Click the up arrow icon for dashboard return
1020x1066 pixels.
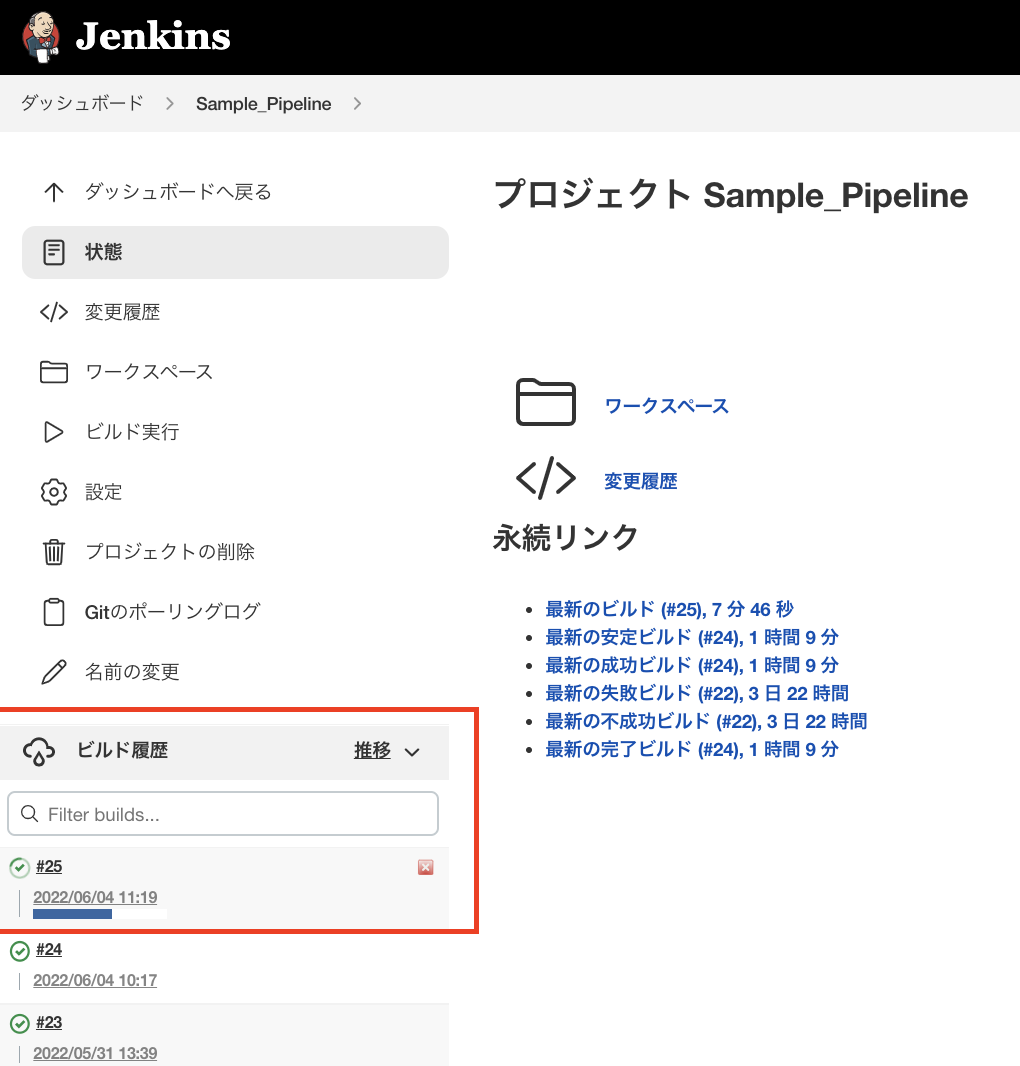(x=54, y=192)
